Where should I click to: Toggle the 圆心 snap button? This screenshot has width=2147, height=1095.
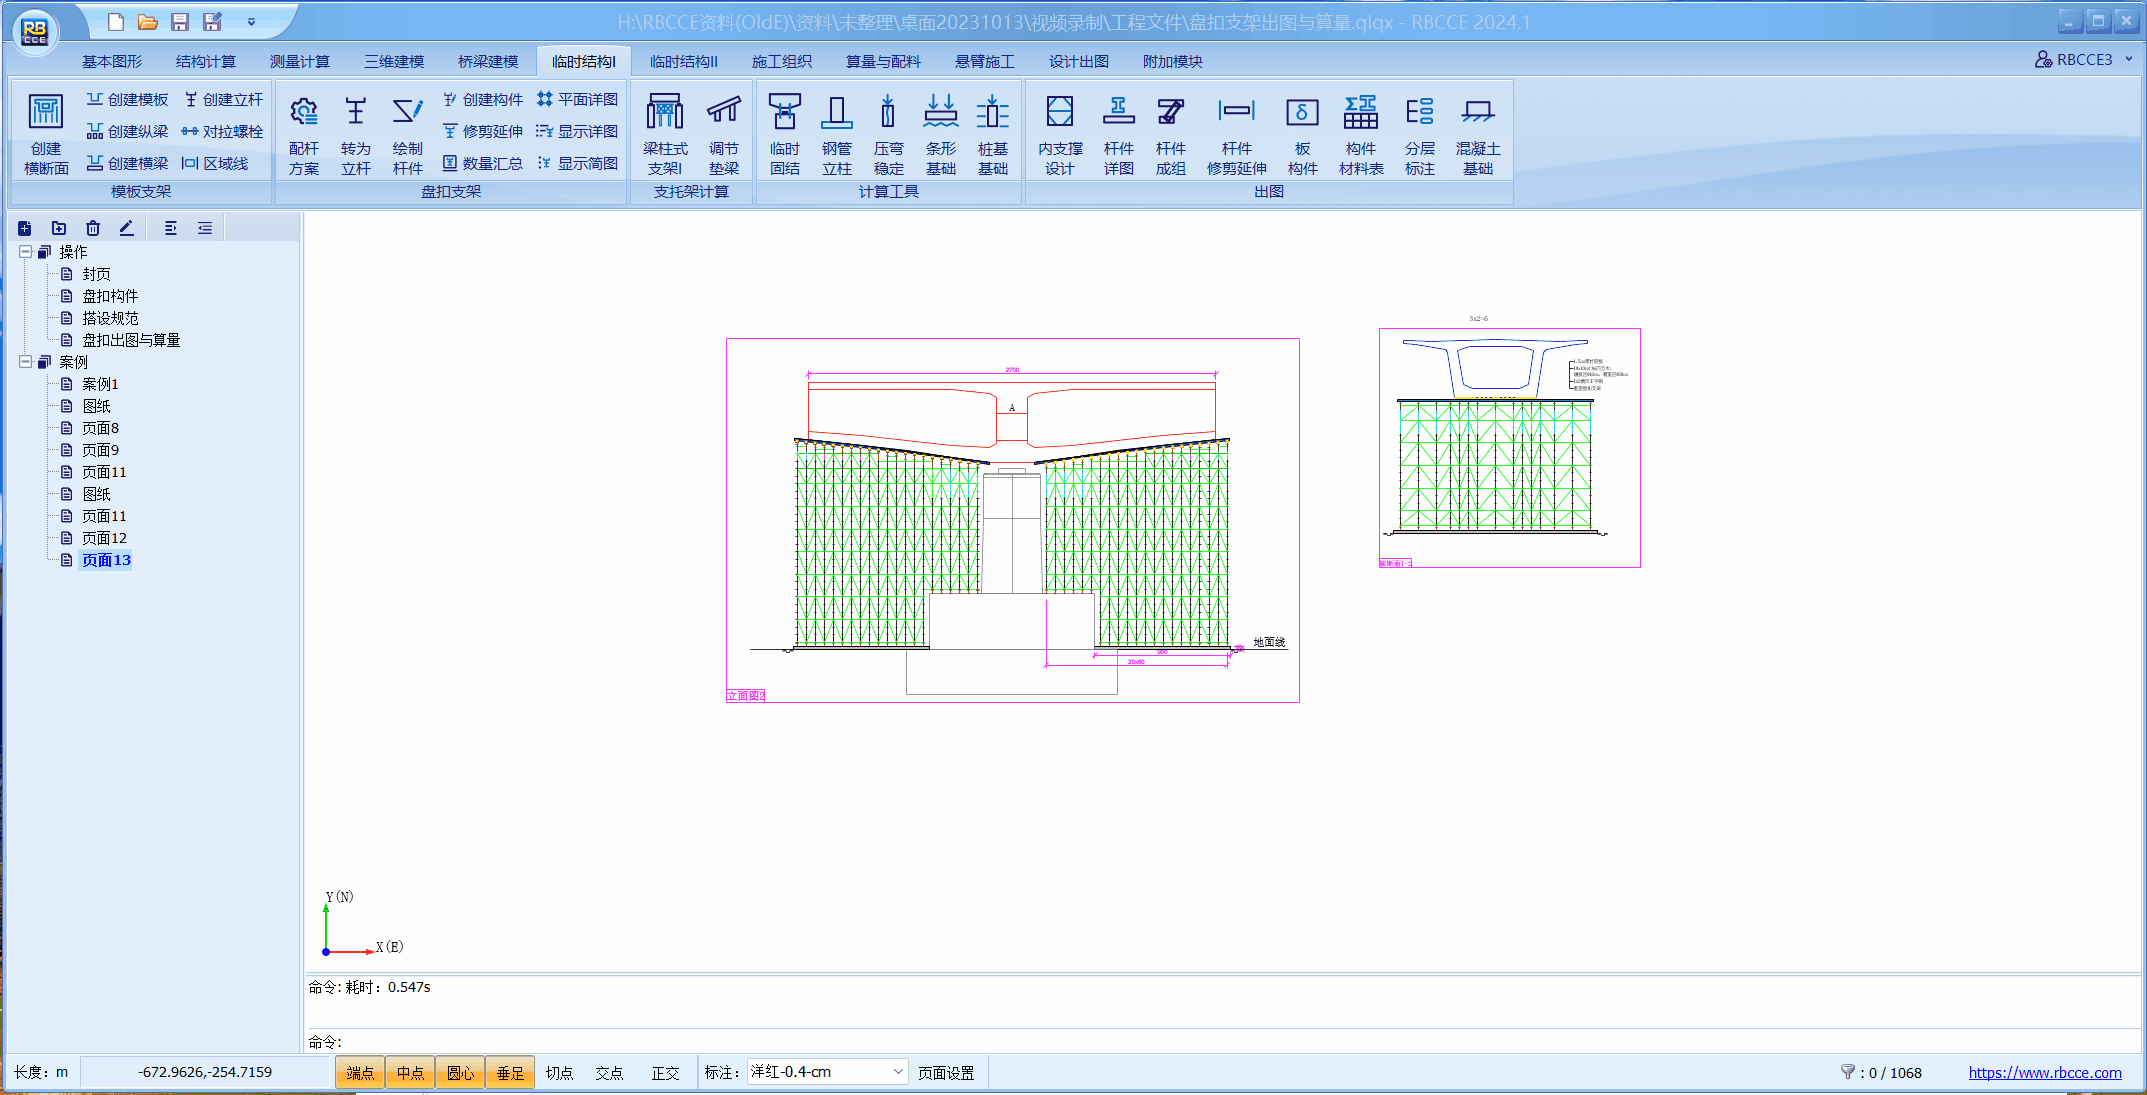(x=460, y=1072)
